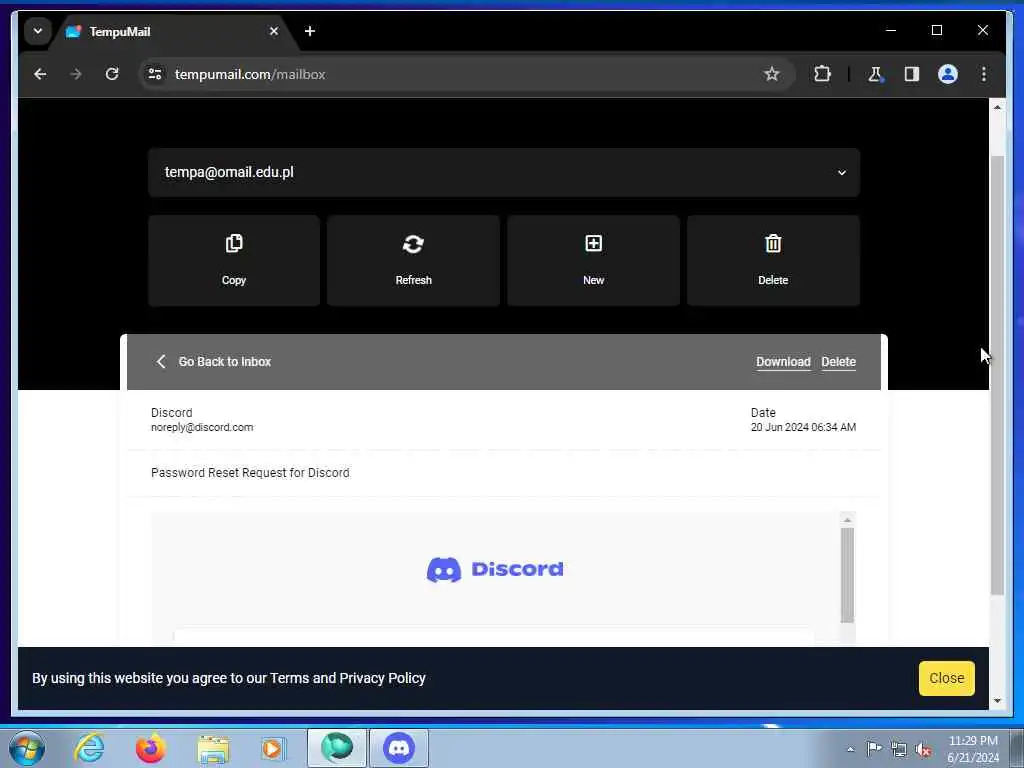
Task: Click the Discord logo in email
Action: point(495,569)
